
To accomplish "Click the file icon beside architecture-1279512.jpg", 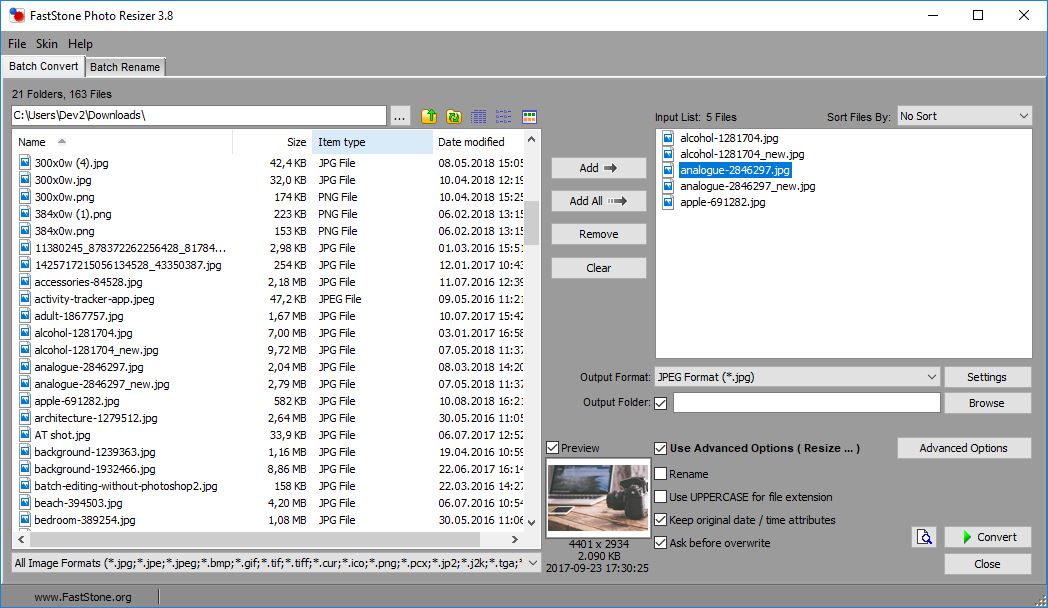I will pyautogui.click(x=25, y=418).
